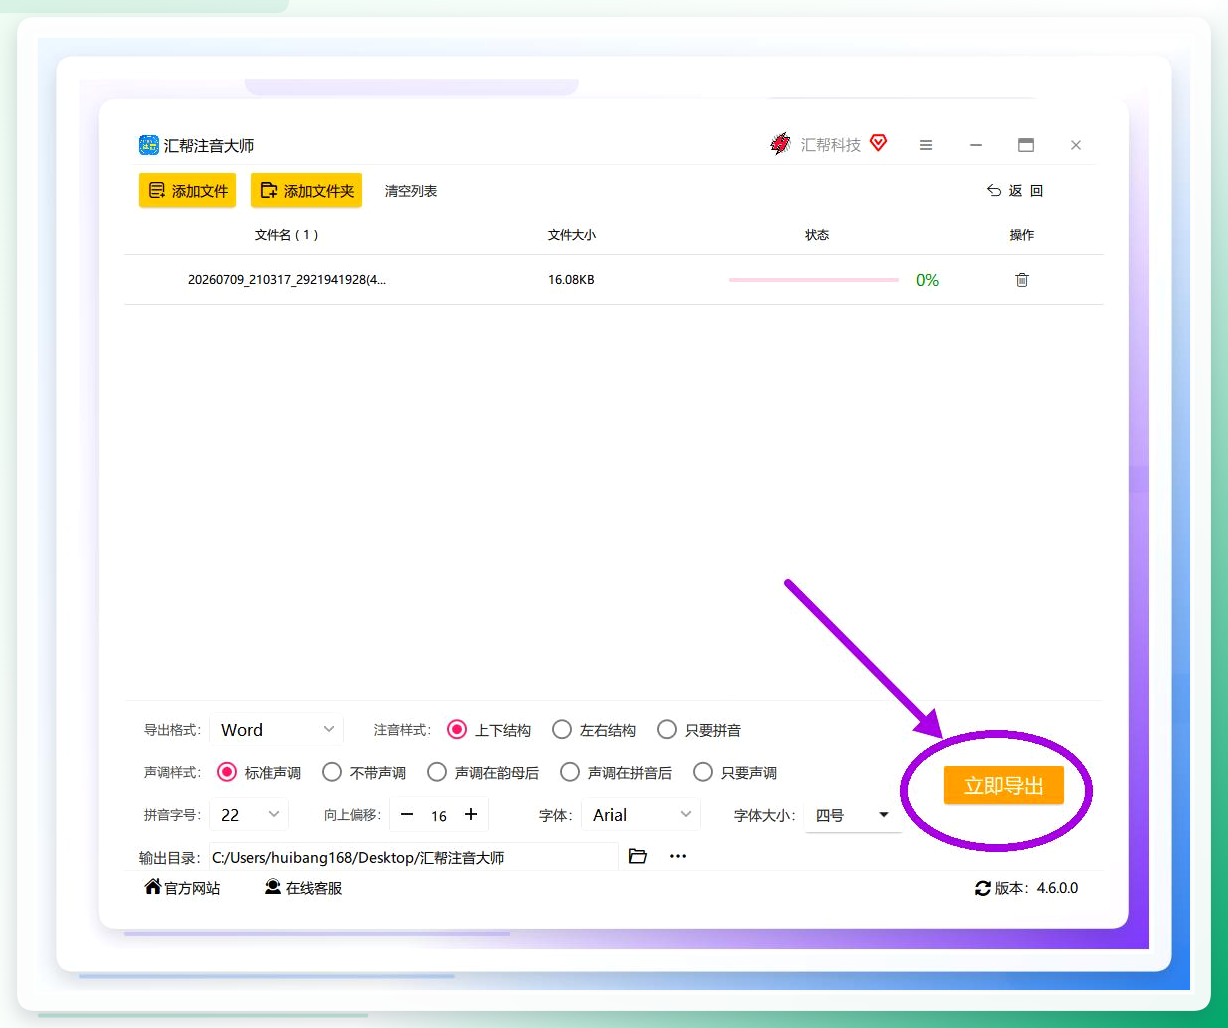Image resolution: width=1228 pixels, height=1028 pixels.
Task: Decrease 向上偏移 with minus button
Action: pos(407,815)
